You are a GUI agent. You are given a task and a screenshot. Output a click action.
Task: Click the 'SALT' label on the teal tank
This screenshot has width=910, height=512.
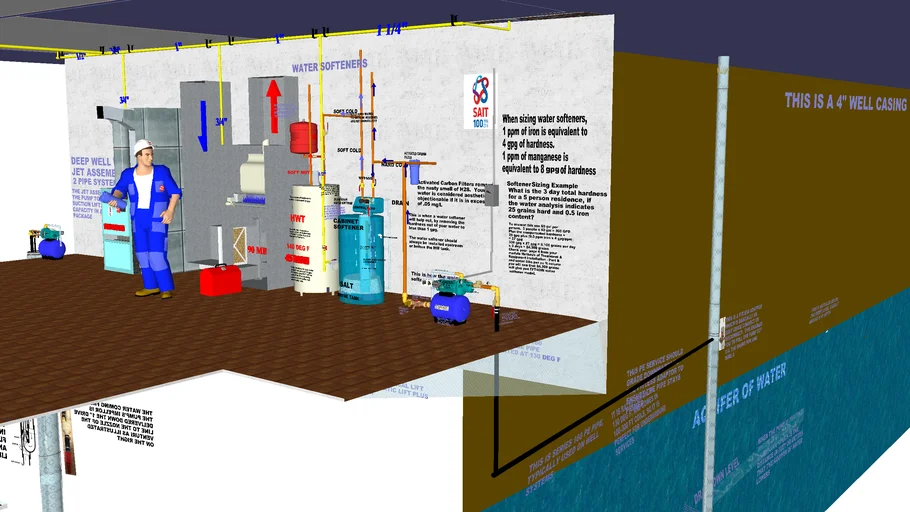(x=346, y=286)
